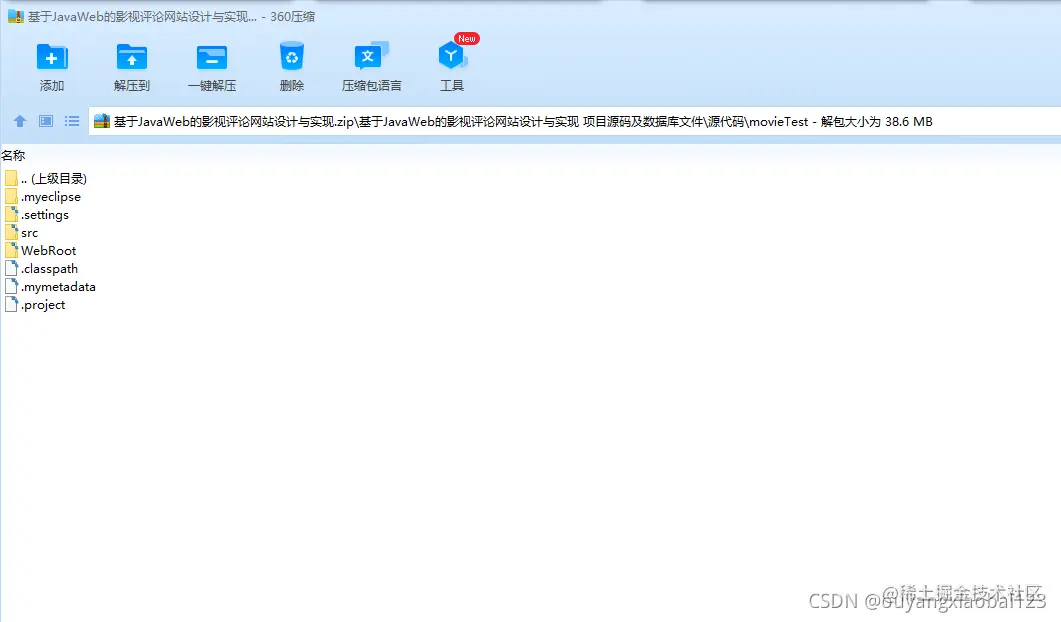Click the archive path address field

click(x=574, y=121)
